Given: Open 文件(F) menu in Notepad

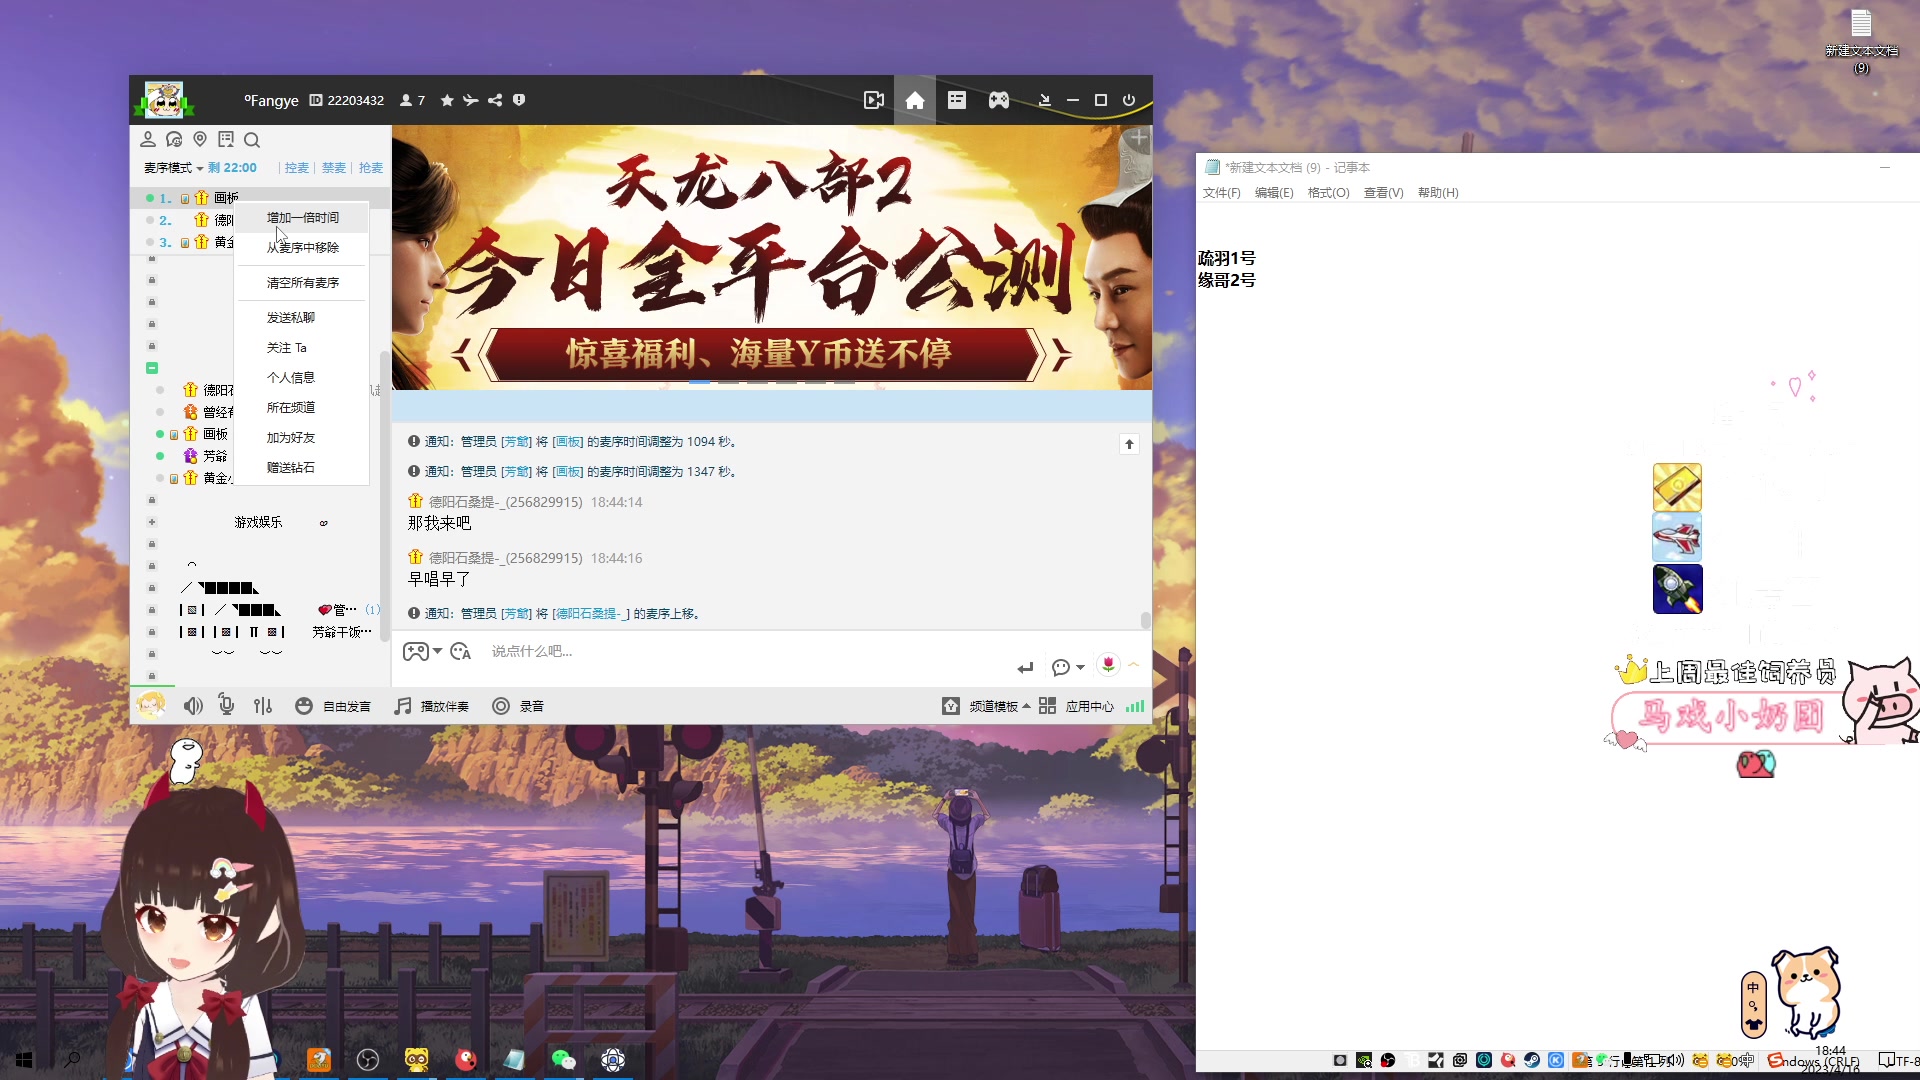Looking at the screenshot, I should tap(1221, 193).
